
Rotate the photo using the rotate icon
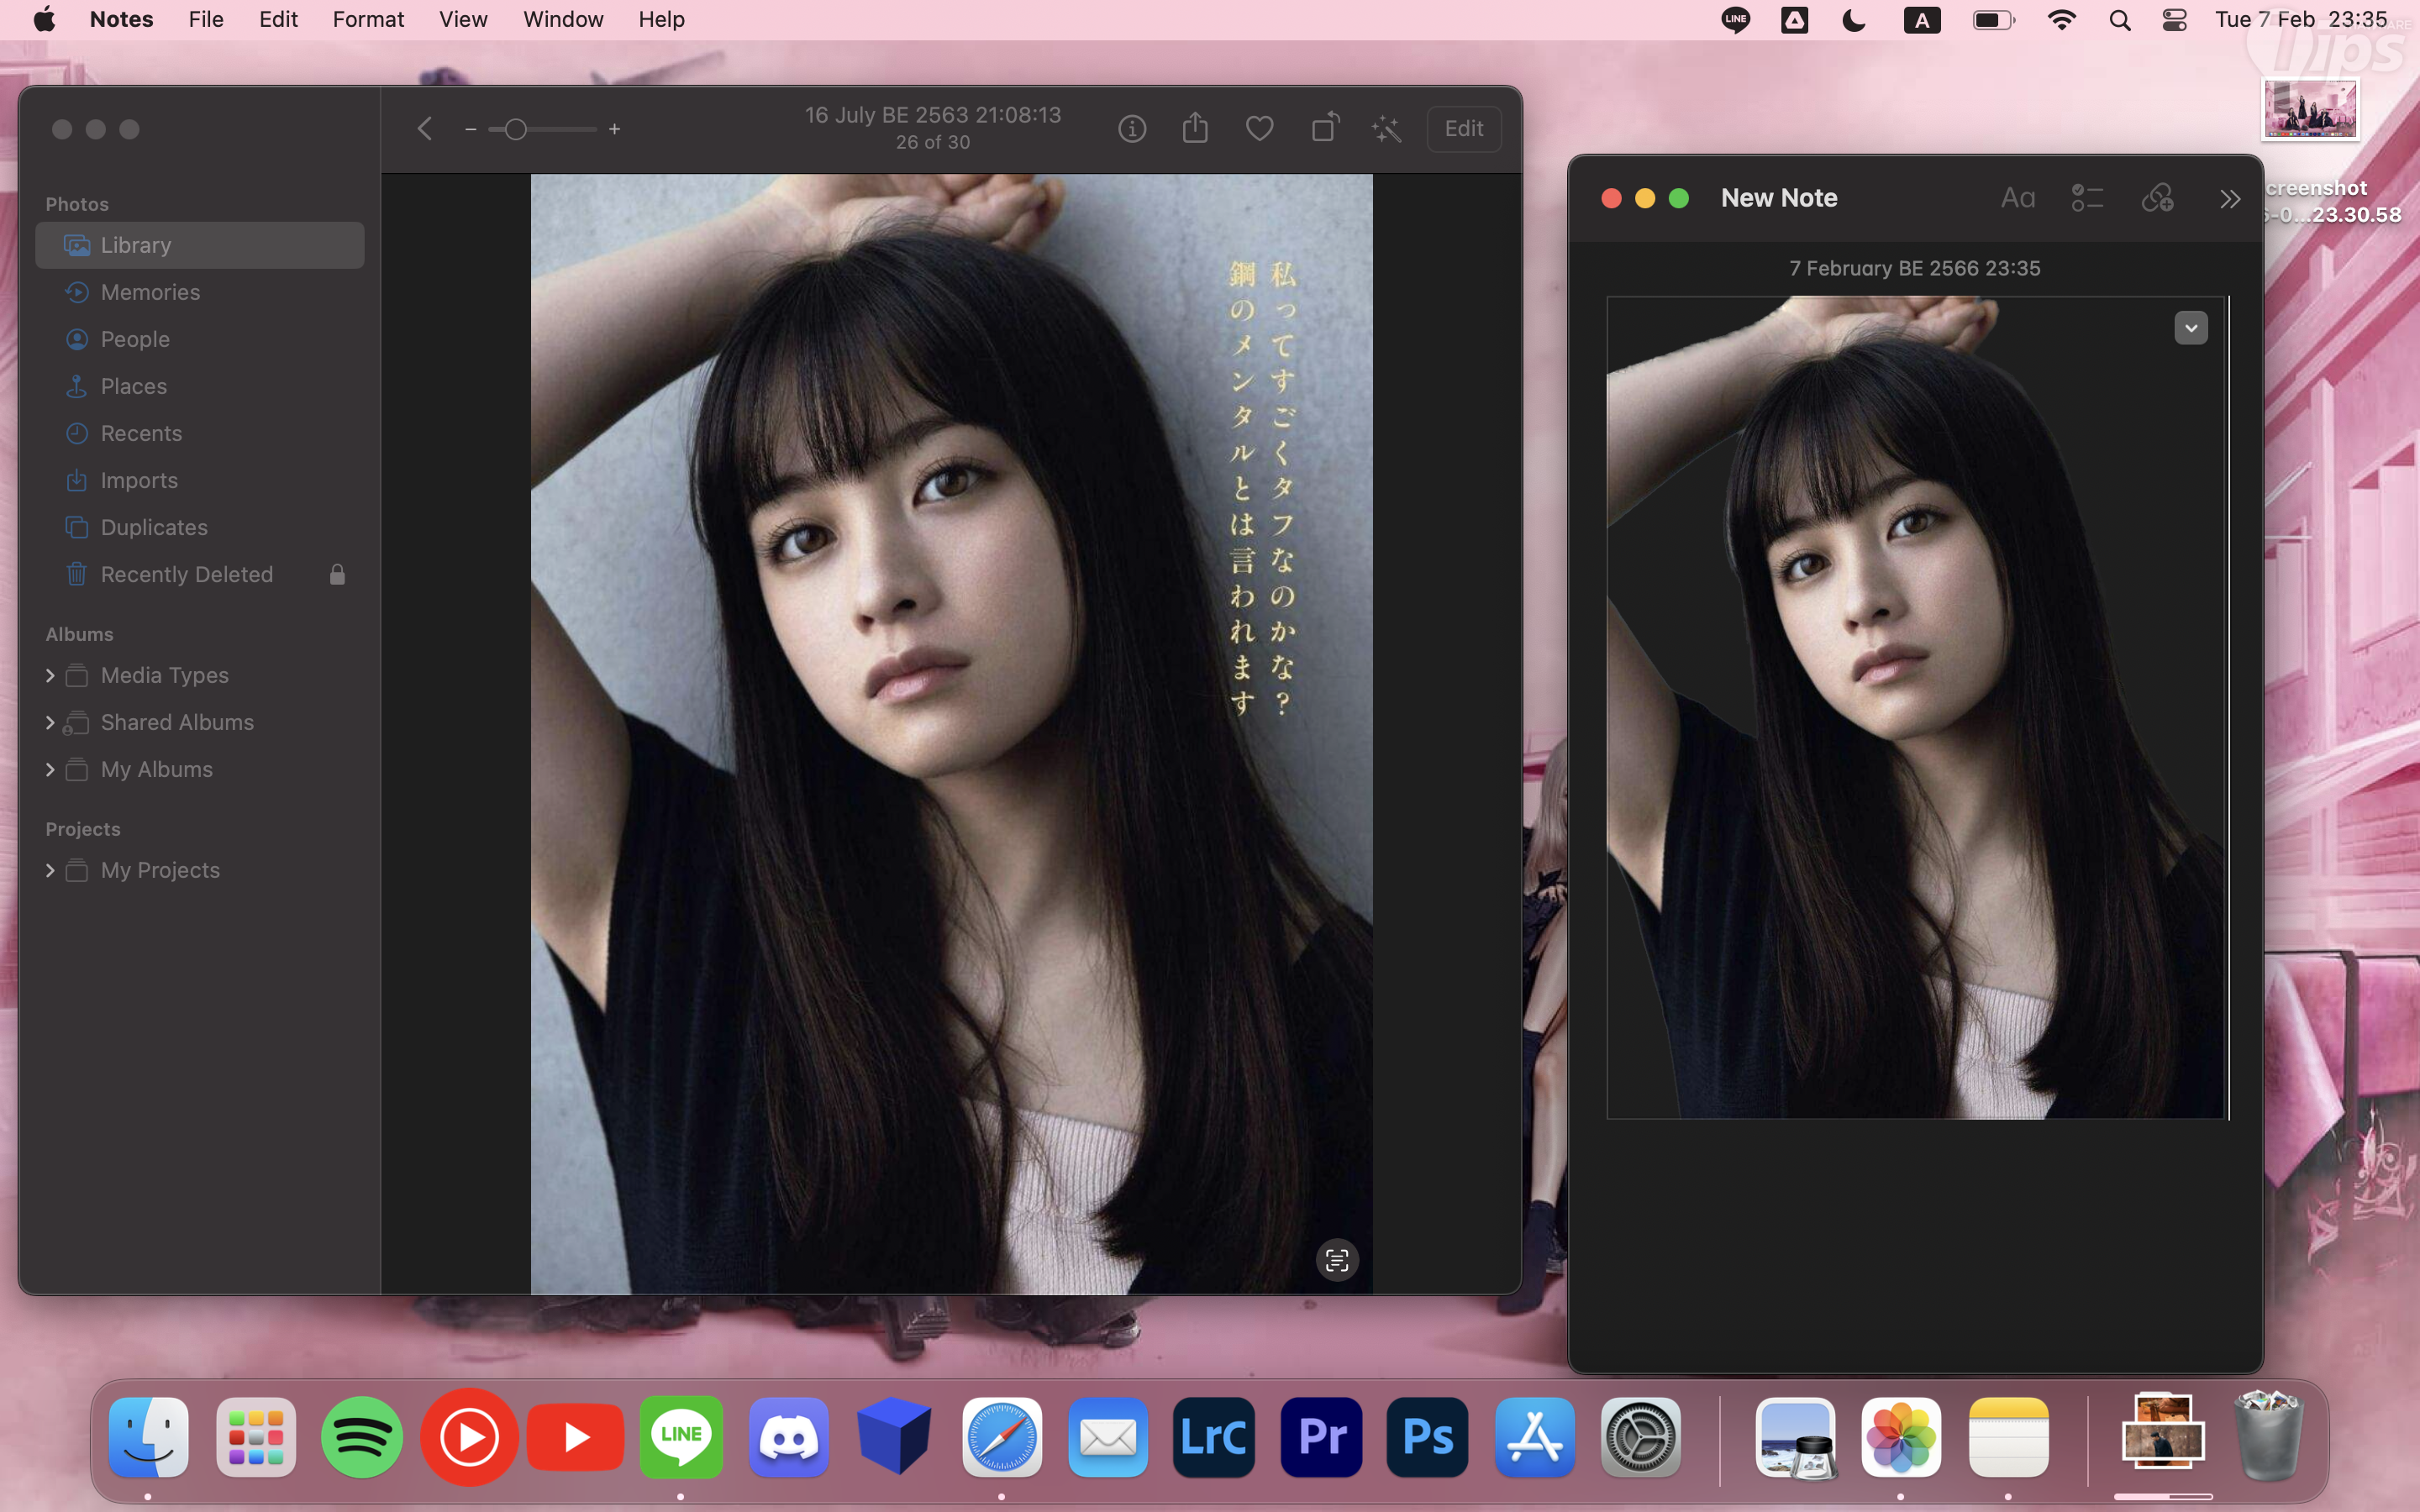tap(1324, 129)
